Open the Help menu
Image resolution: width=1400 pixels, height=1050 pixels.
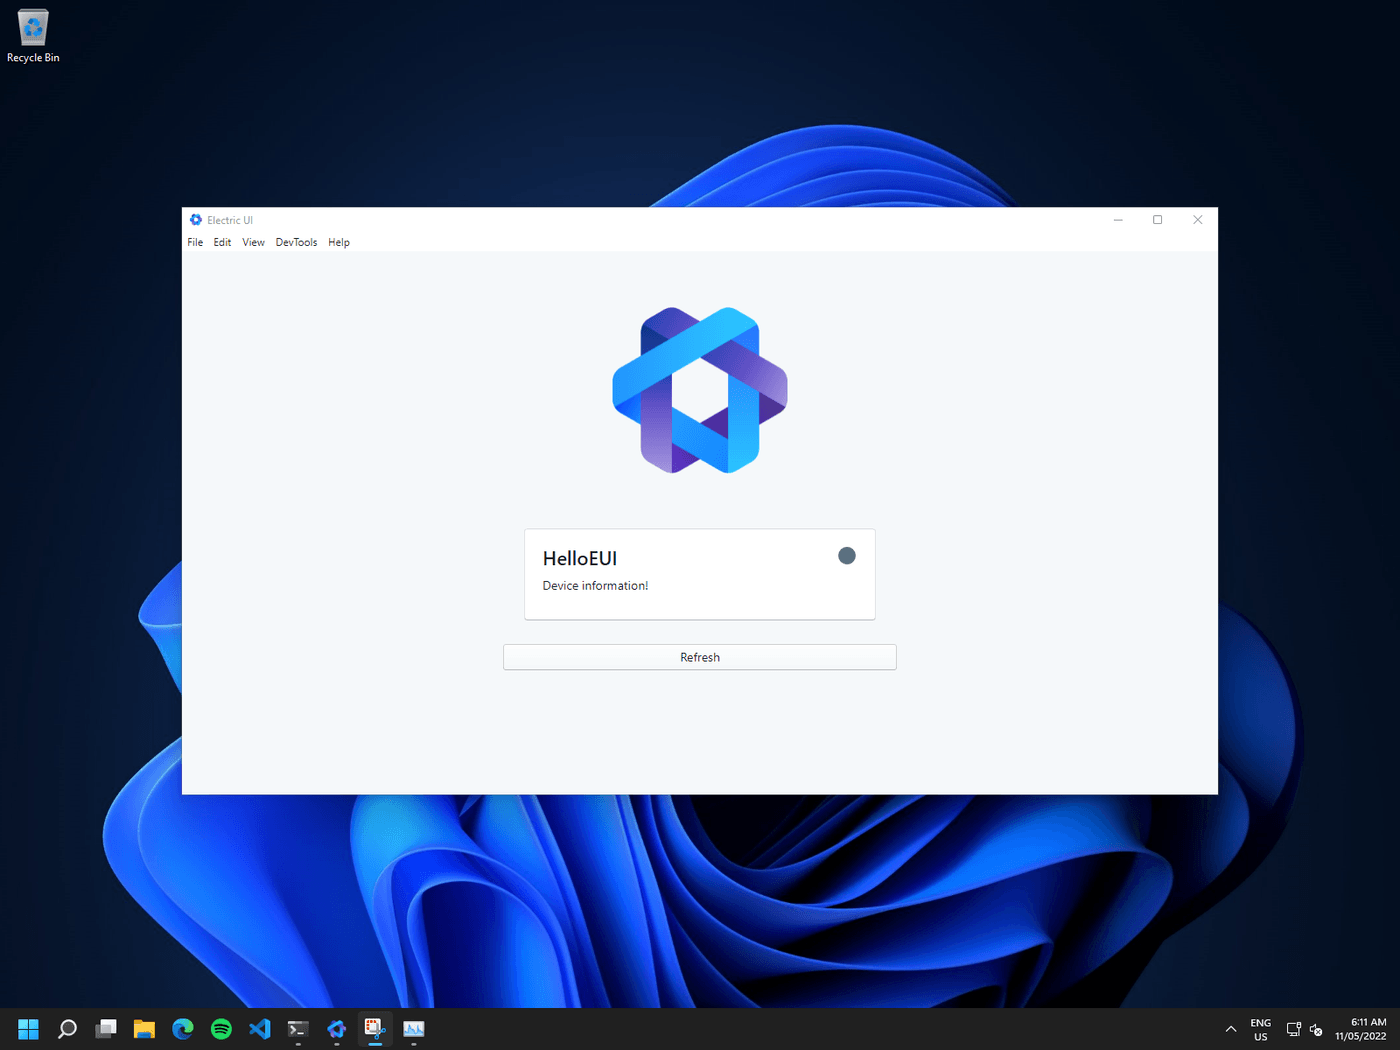click(338, 242)
